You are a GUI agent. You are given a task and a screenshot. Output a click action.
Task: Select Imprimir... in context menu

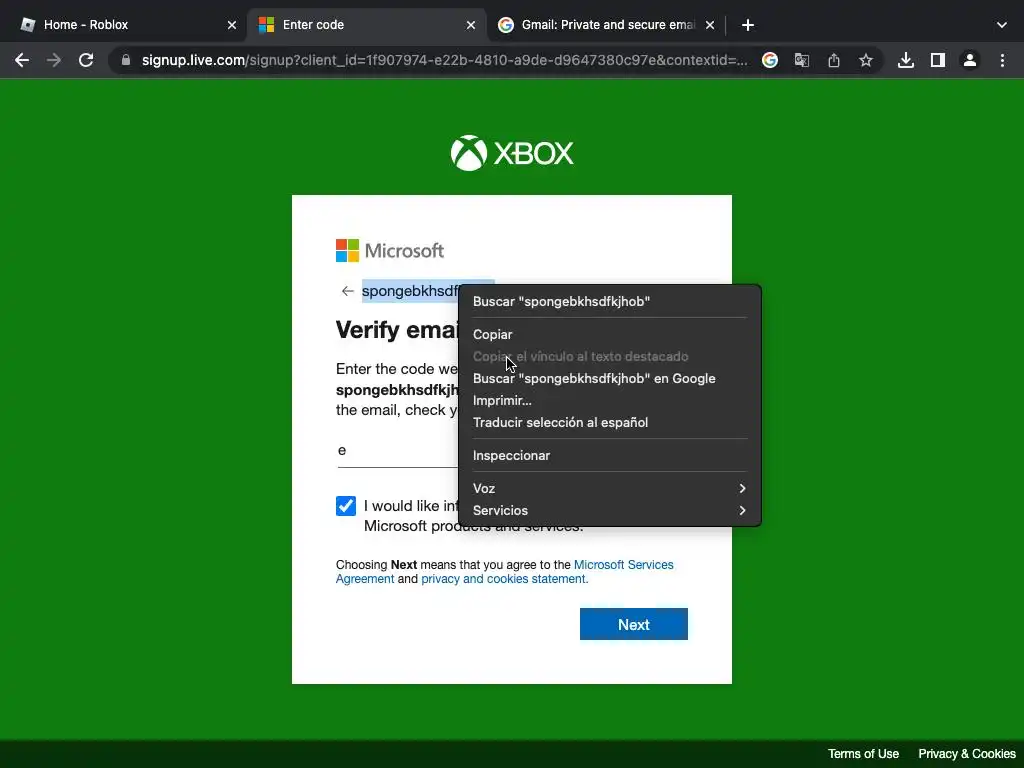(x=609, y=401)
